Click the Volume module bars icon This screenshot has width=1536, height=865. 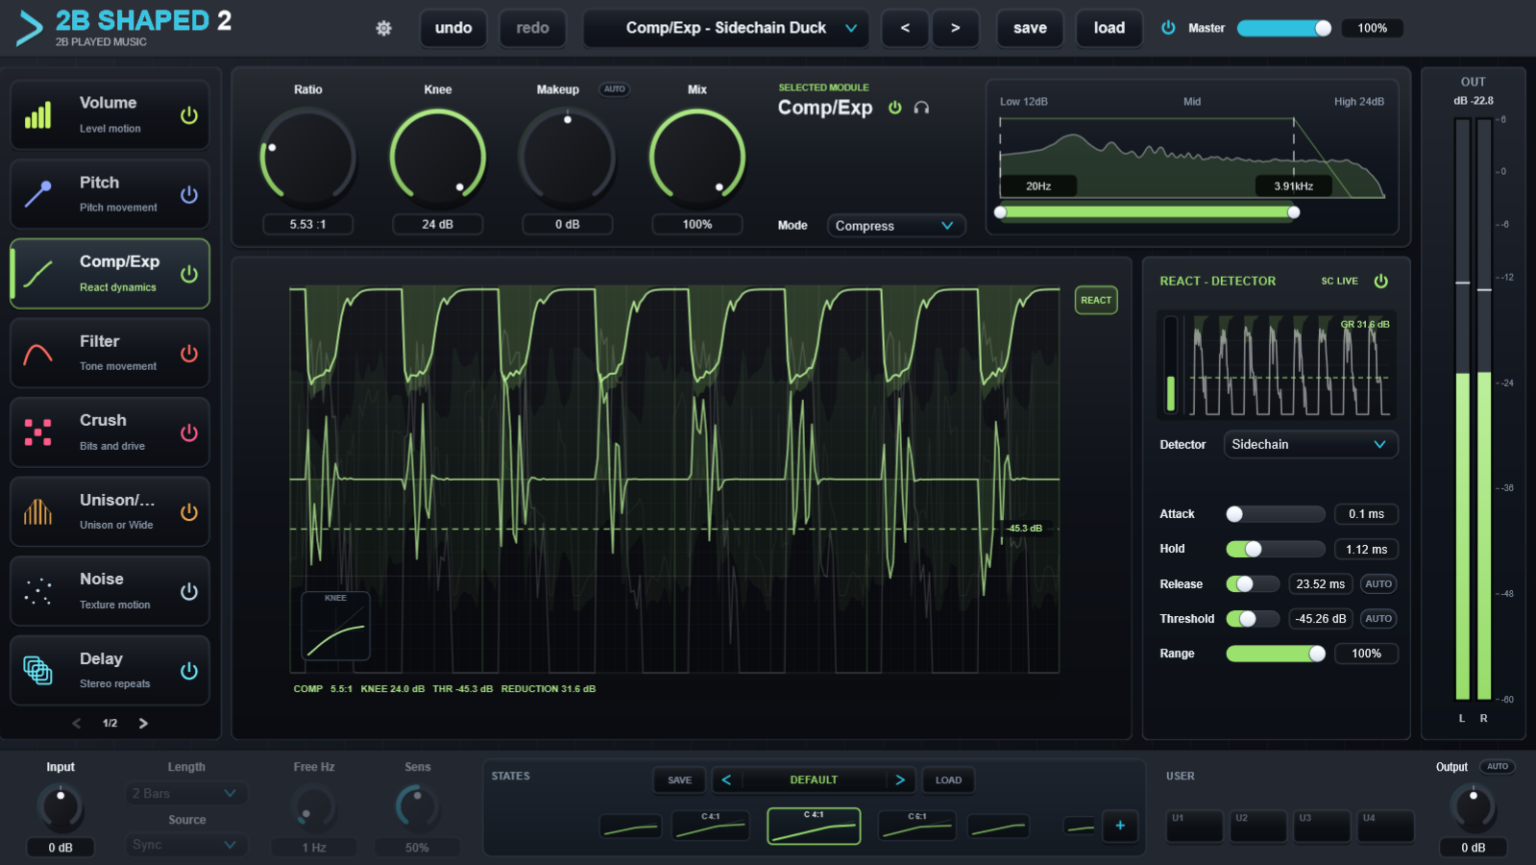[38, 115]
